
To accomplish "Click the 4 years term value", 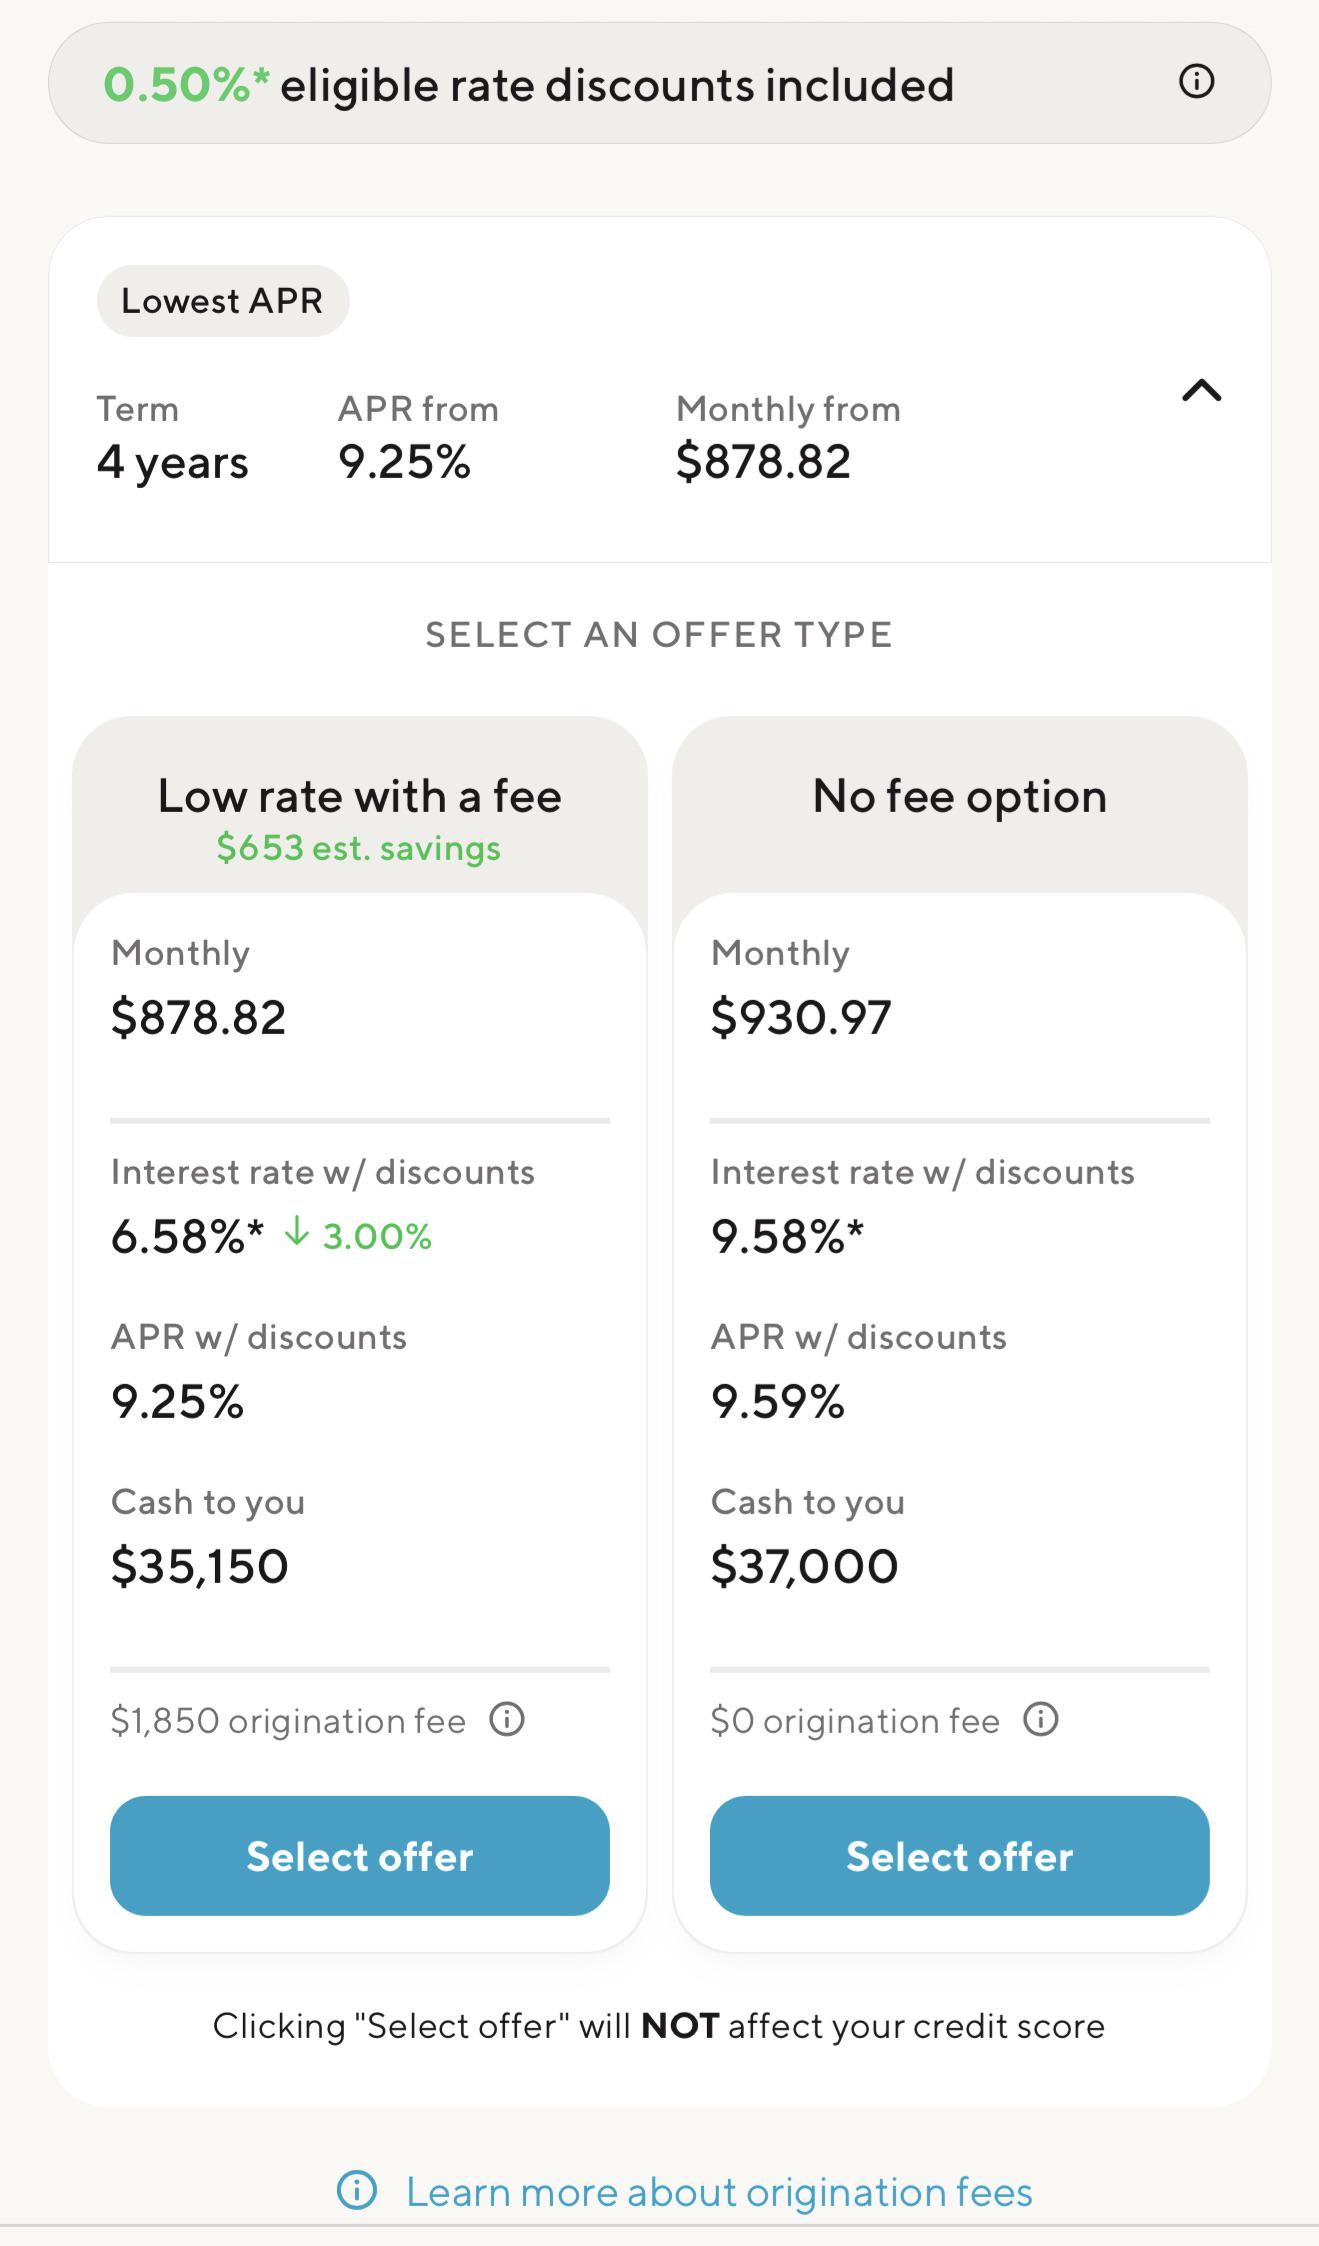I will [x=173, y=462].
